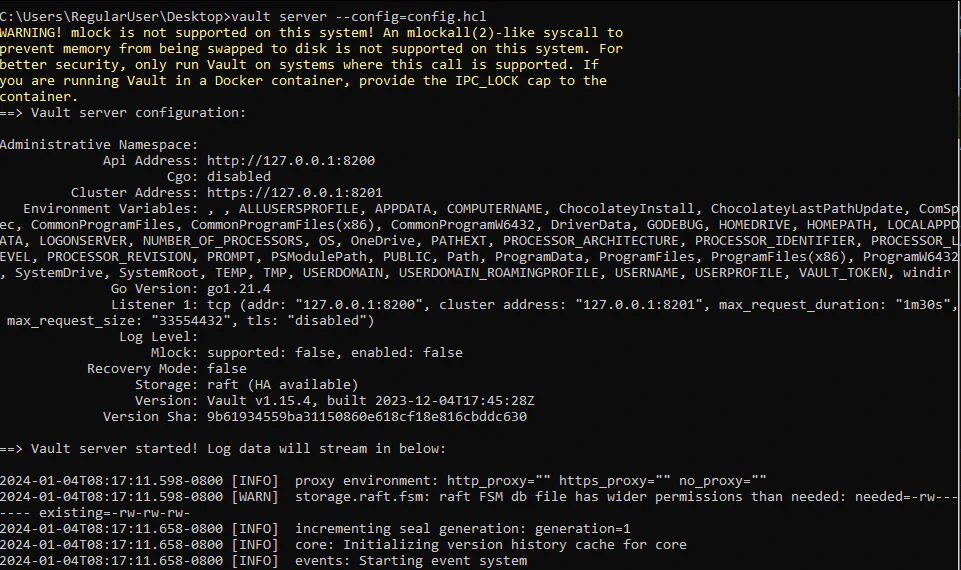Click the Version Sha hash value
The width and height of the screenshot is (961, 570).
pyautogui.click(x=366, y=416)
